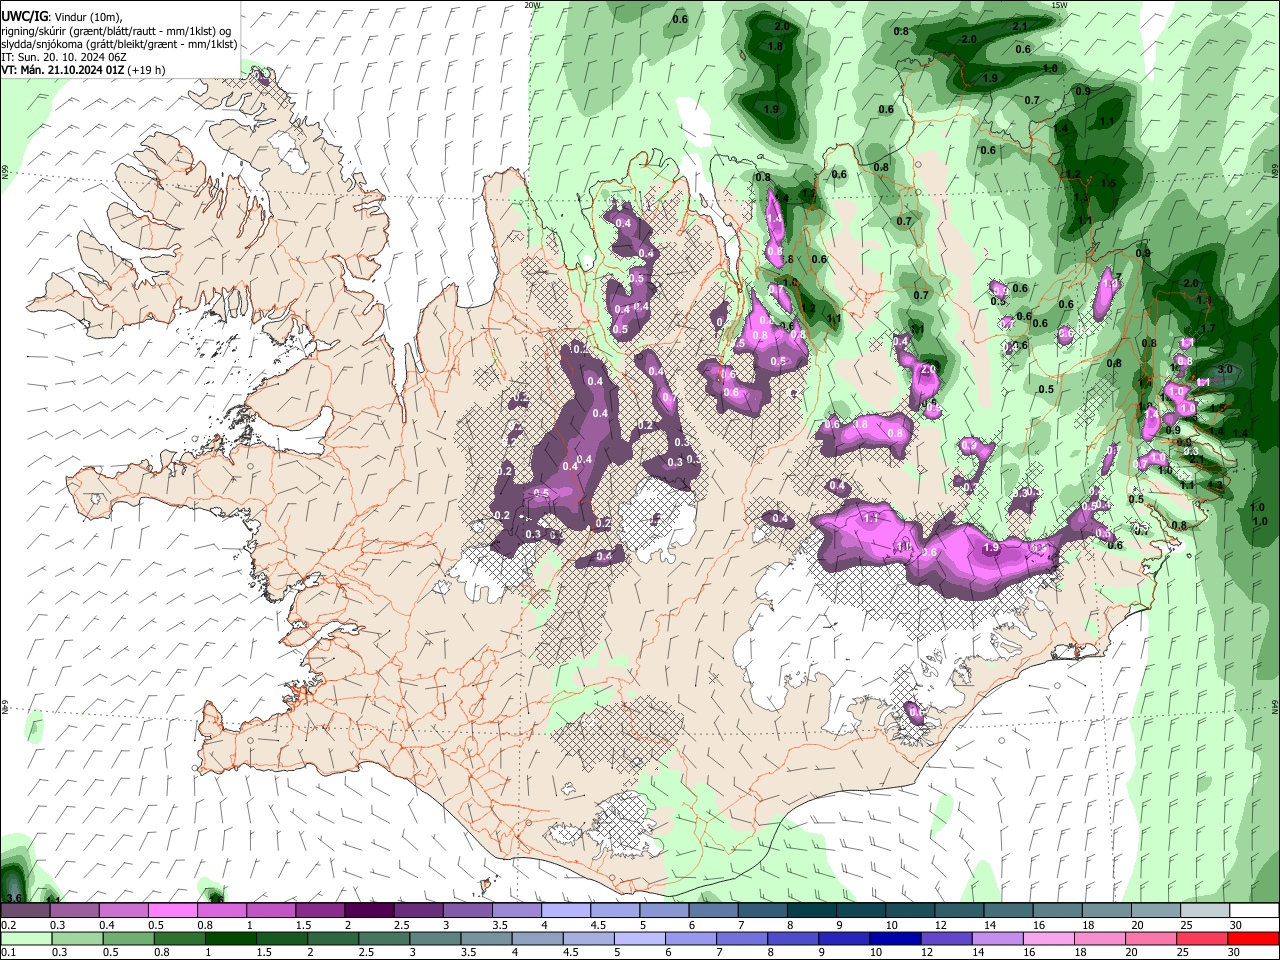Select the 1.5 swatch in lower legend row
This screenshot has width=1280, height=960.
click(x=281, y=939)
